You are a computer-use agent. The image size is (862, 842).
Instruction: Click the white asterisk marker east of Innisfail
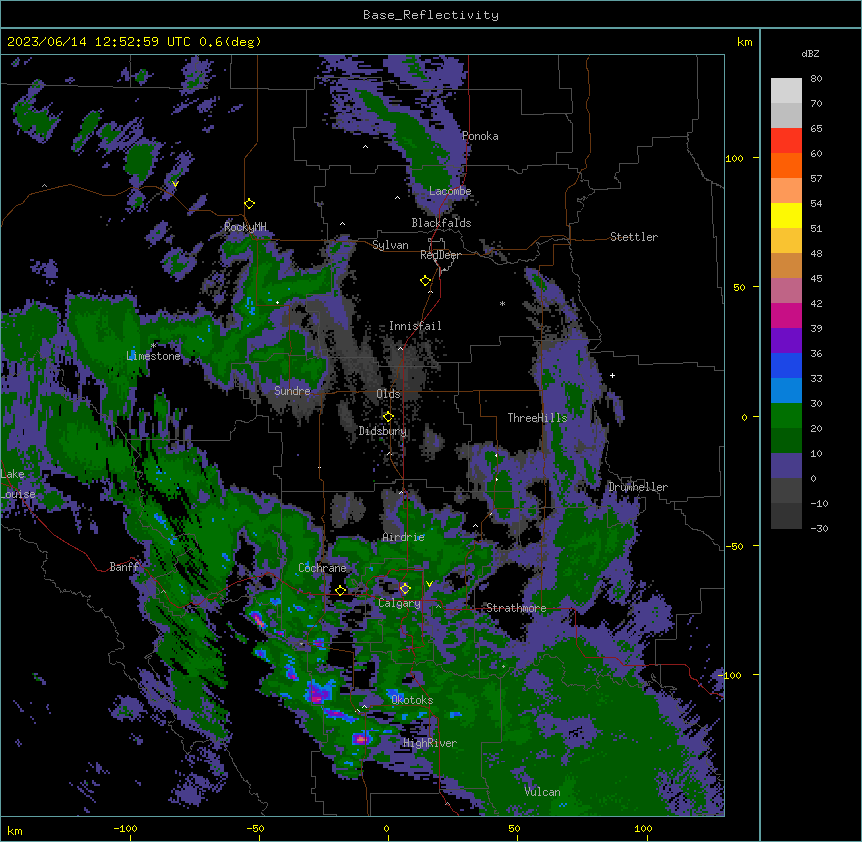(502, 303)
